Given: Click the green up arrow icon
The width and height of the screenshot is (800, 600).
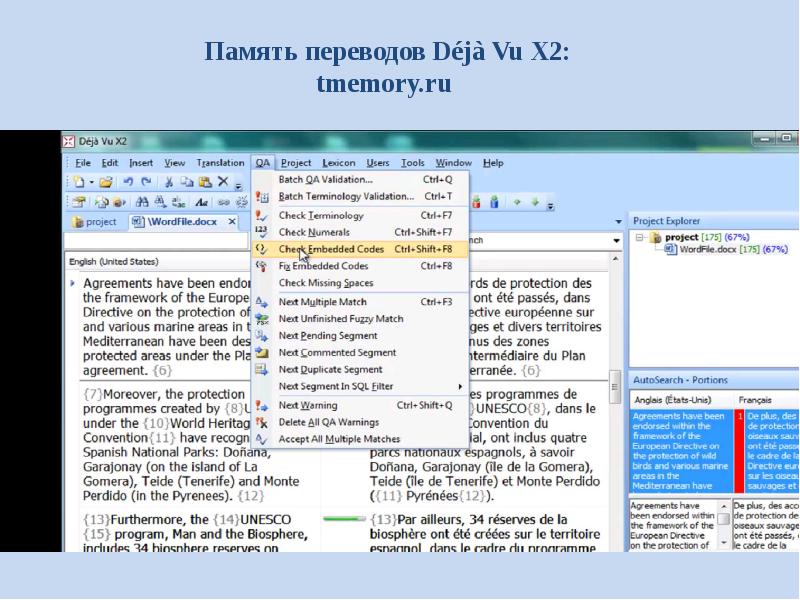Looking at the screenshot, I should pos(517,202).
